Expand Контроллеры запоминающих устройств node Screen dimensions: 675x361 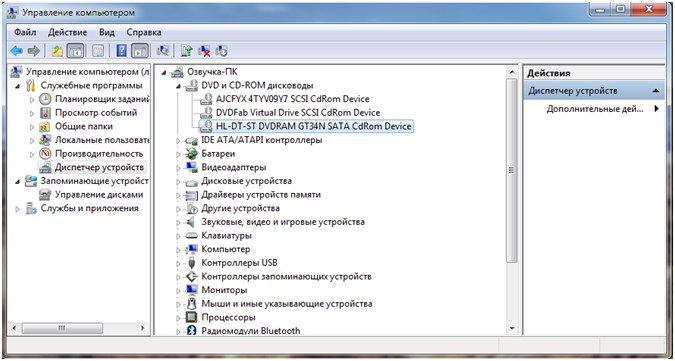coord(178,277)
